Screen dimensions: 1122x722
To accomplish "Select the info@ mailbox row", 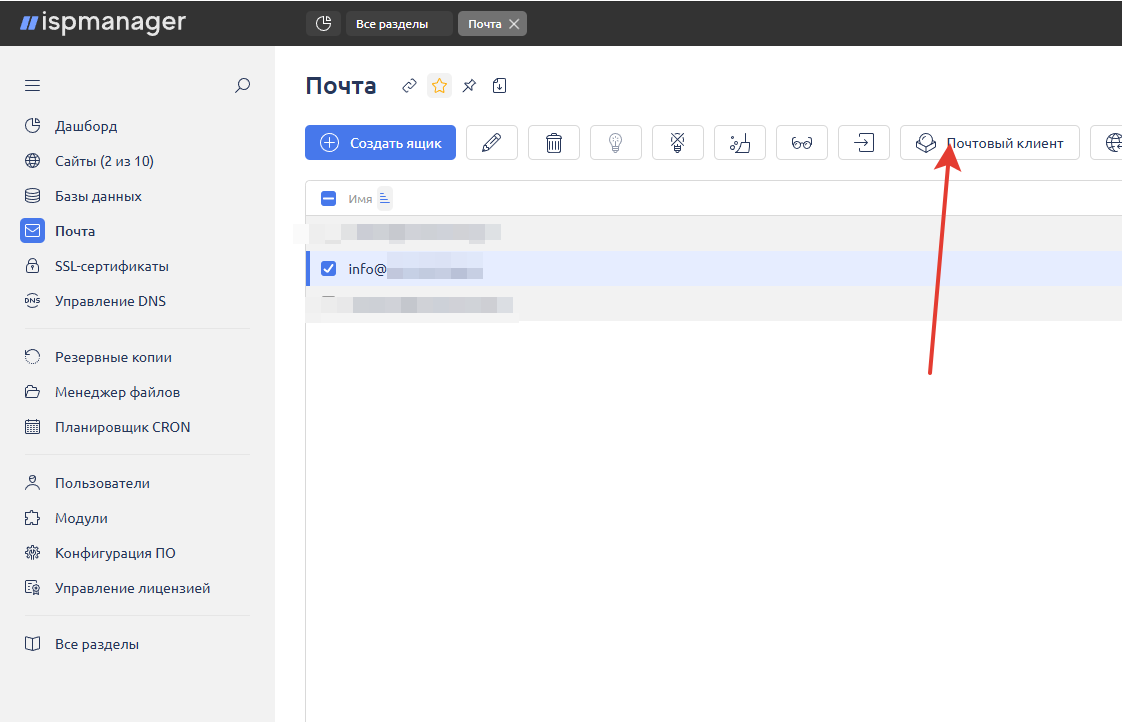I will click(x=713, y=268).
